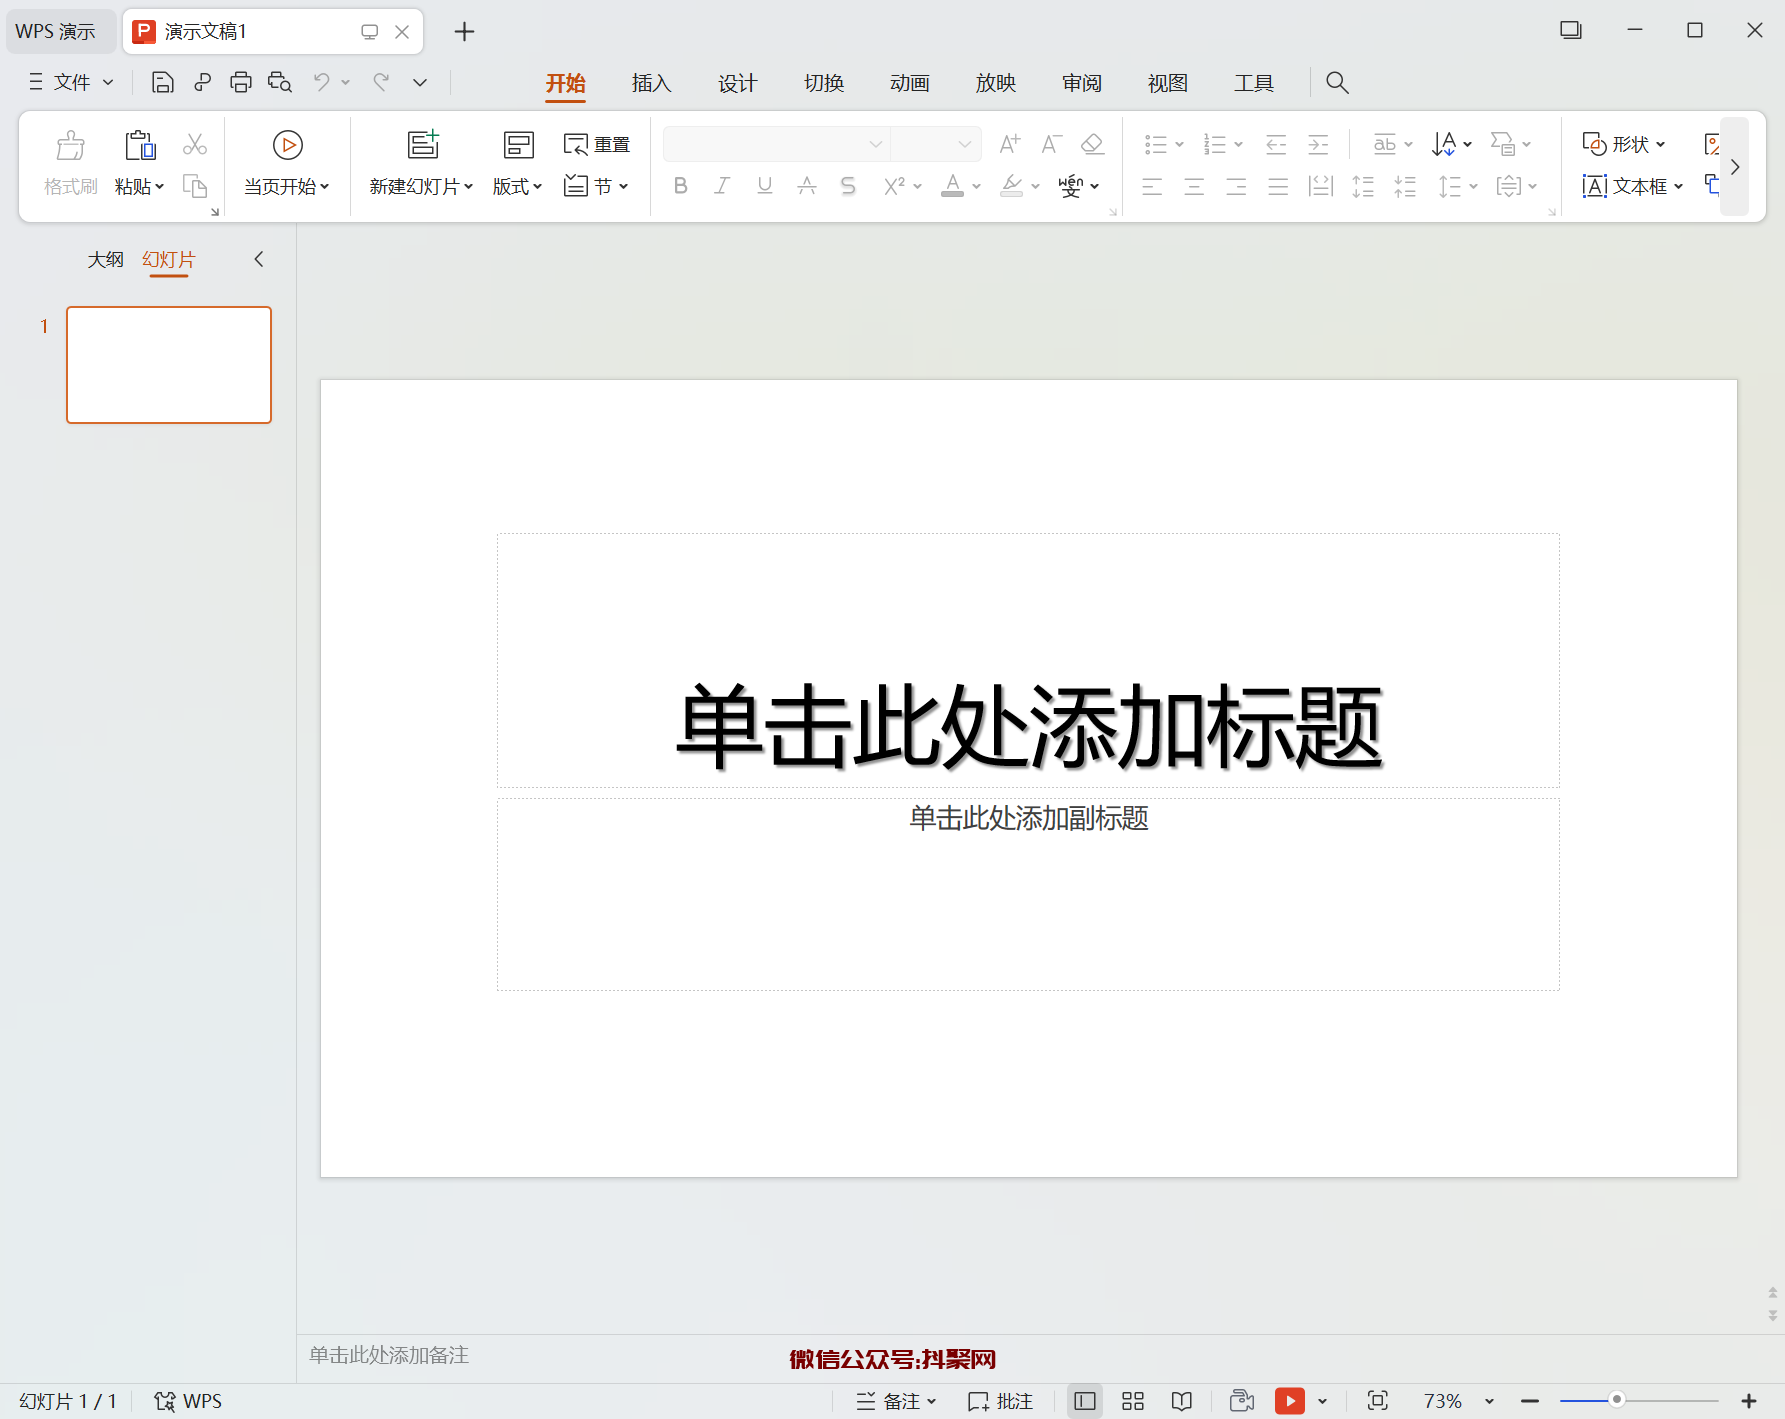This screenshot has width=1785, height=1419.
Task: Open the font name dropdown
Action: click(x=876, y=144)
